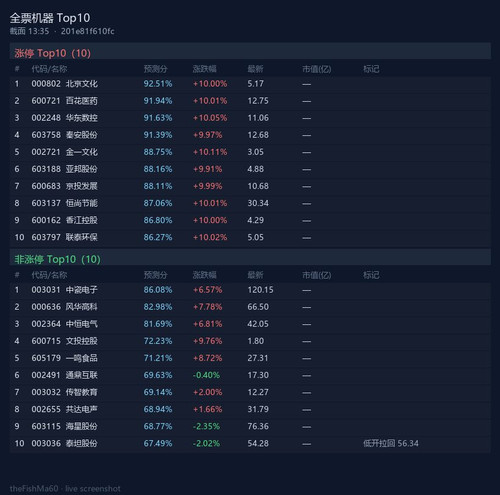Click the +10.02% change value
This screenshot has width=500, height=495.
(210, 237)
